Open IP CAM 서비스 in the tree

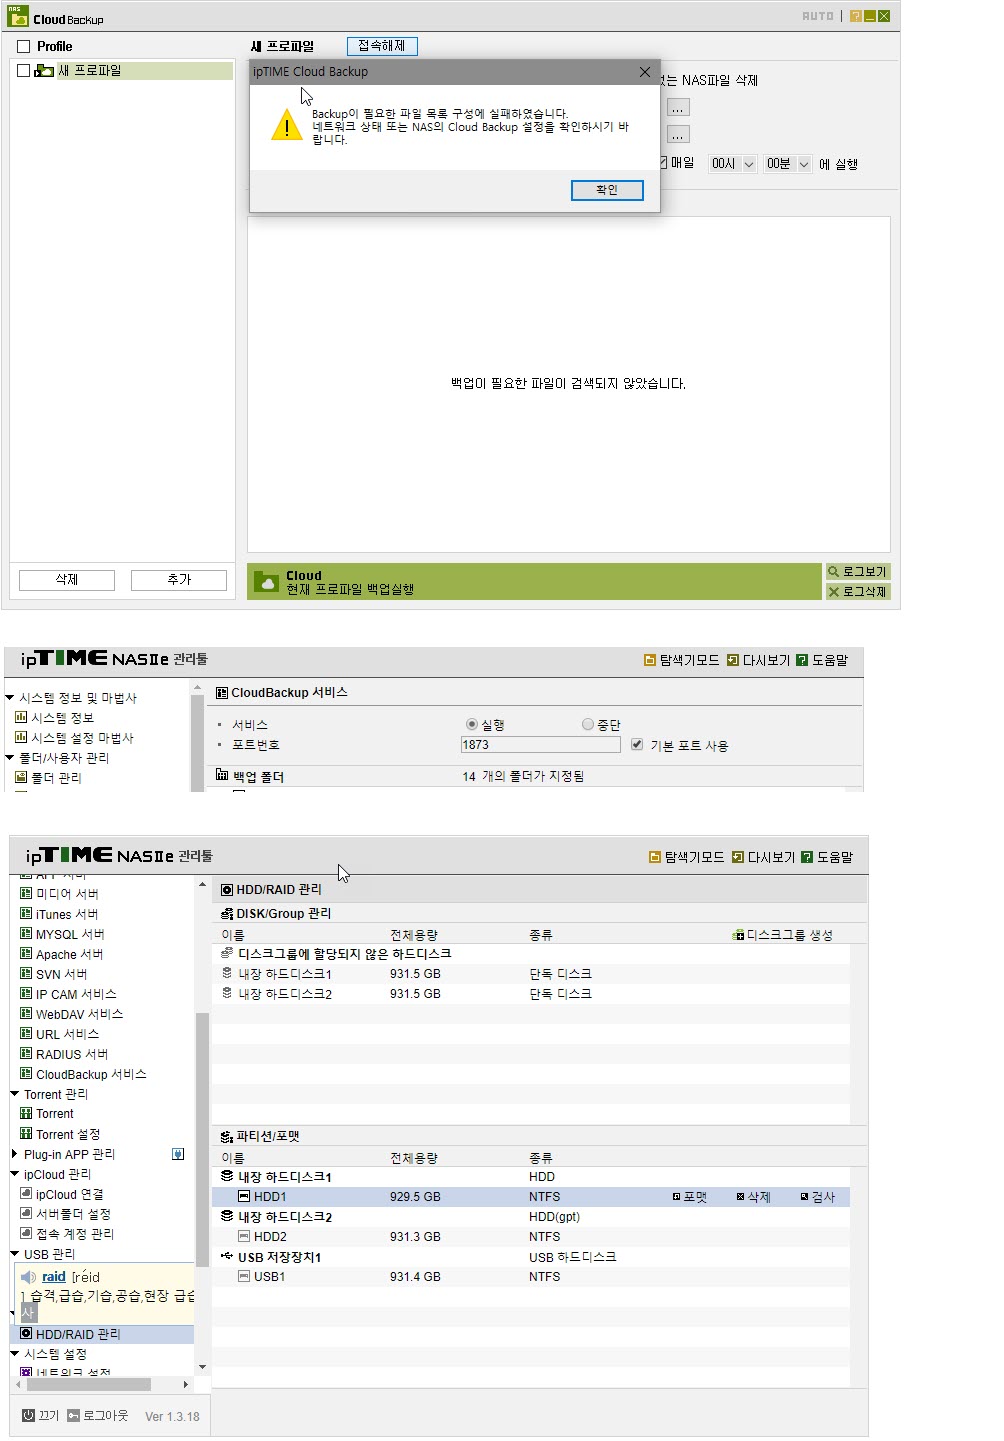[68, 994]
